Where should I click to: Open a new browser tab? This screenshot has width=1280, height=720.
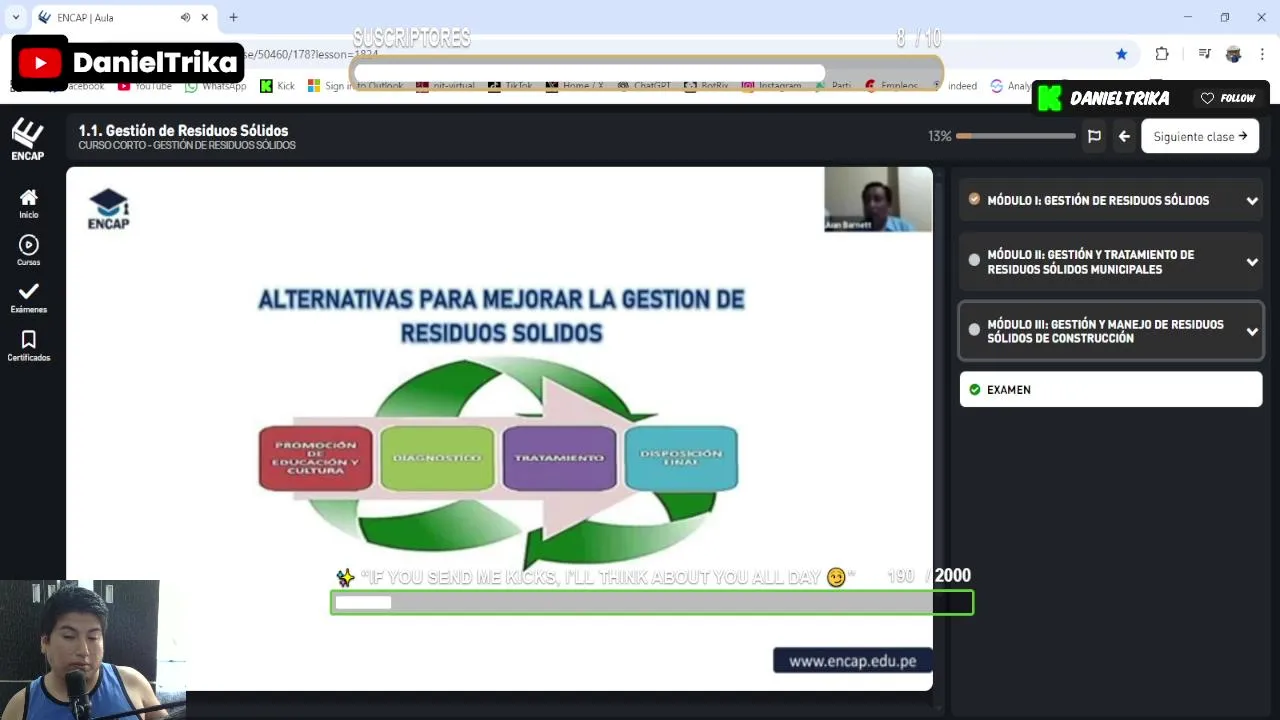233,17
